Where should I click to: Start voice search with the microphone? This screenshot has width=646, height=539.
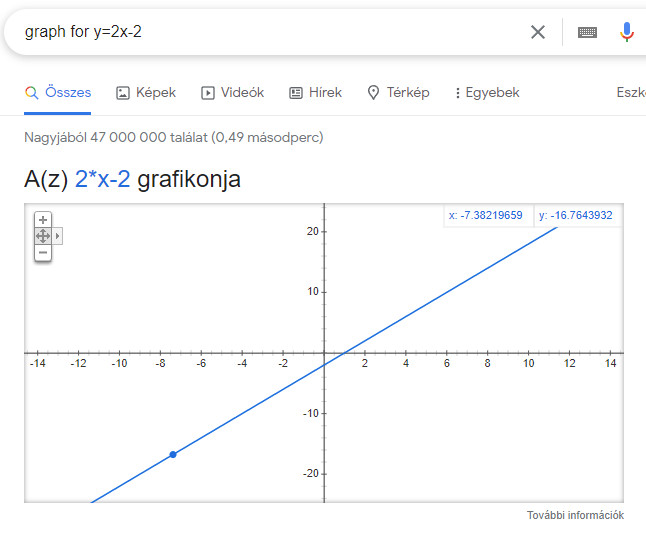tap(627, 32)
